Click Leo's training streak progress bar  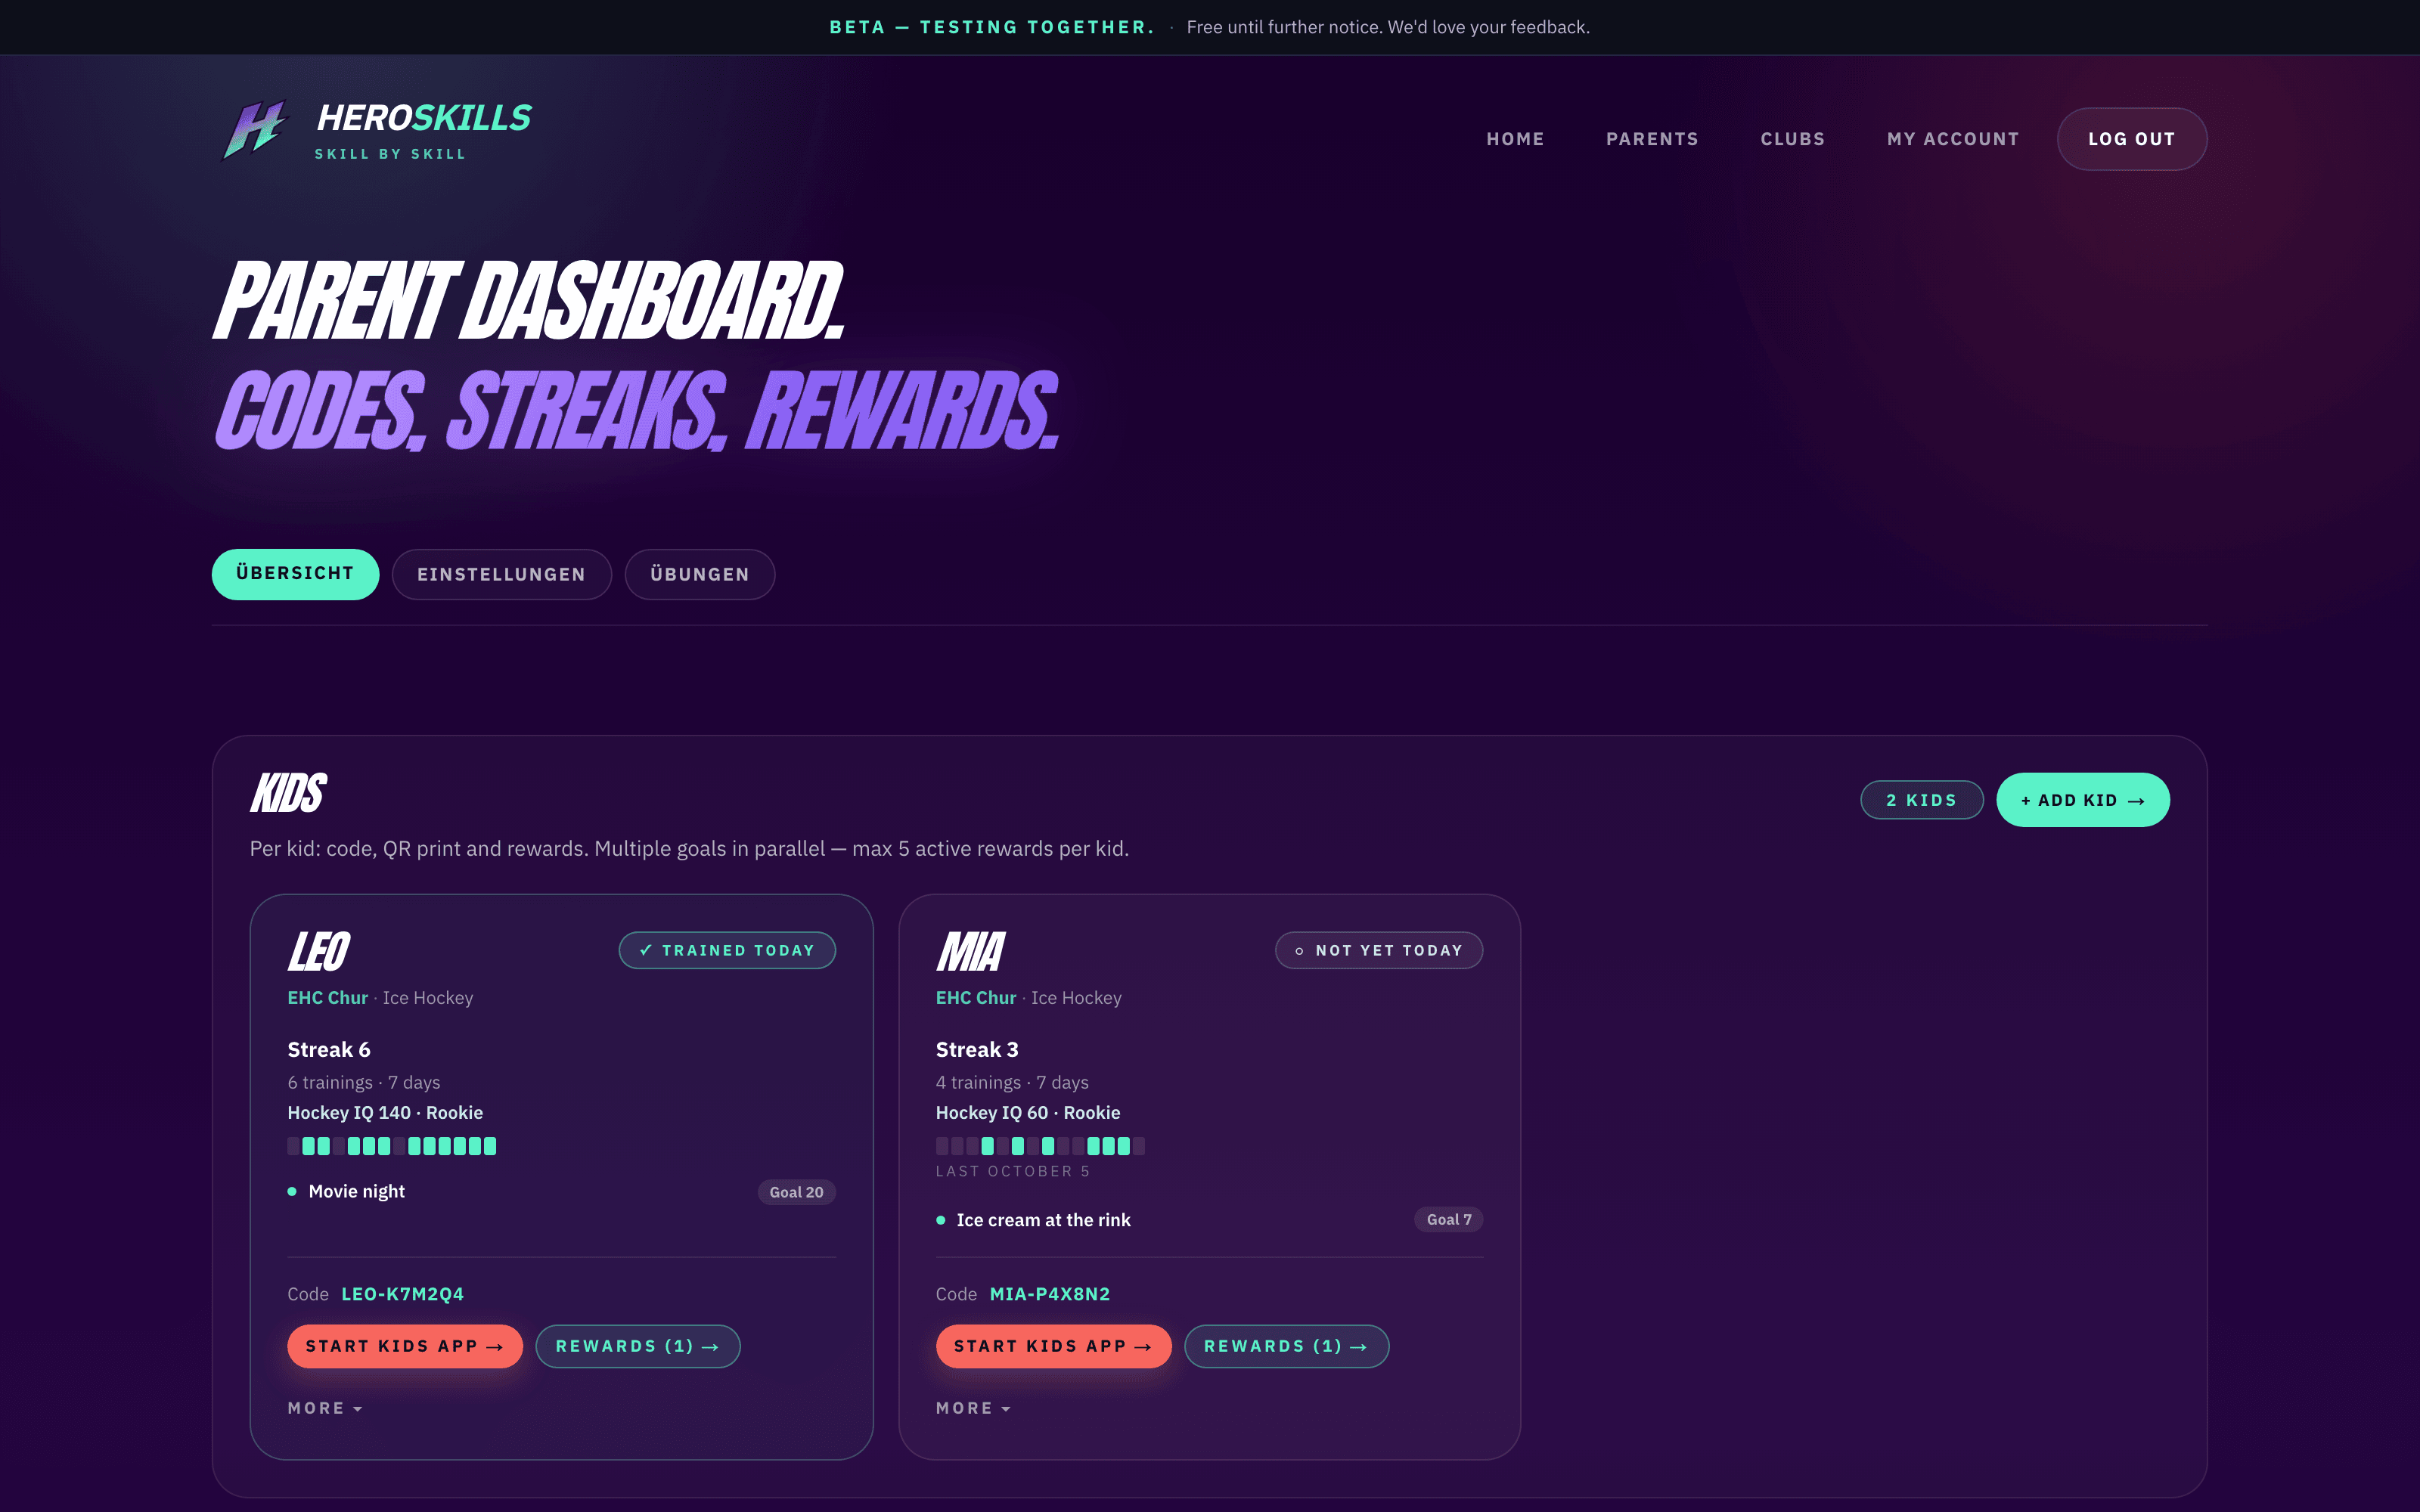pyautogui.click(x=392, y=1146)
